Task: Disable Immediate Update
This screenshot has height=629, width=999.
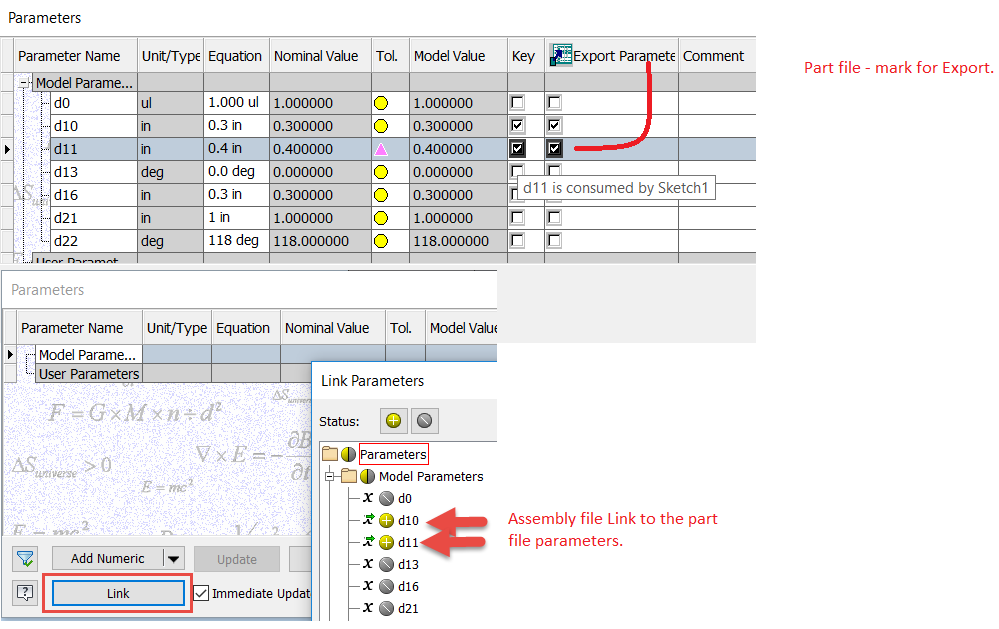Action: pos(201,593)
